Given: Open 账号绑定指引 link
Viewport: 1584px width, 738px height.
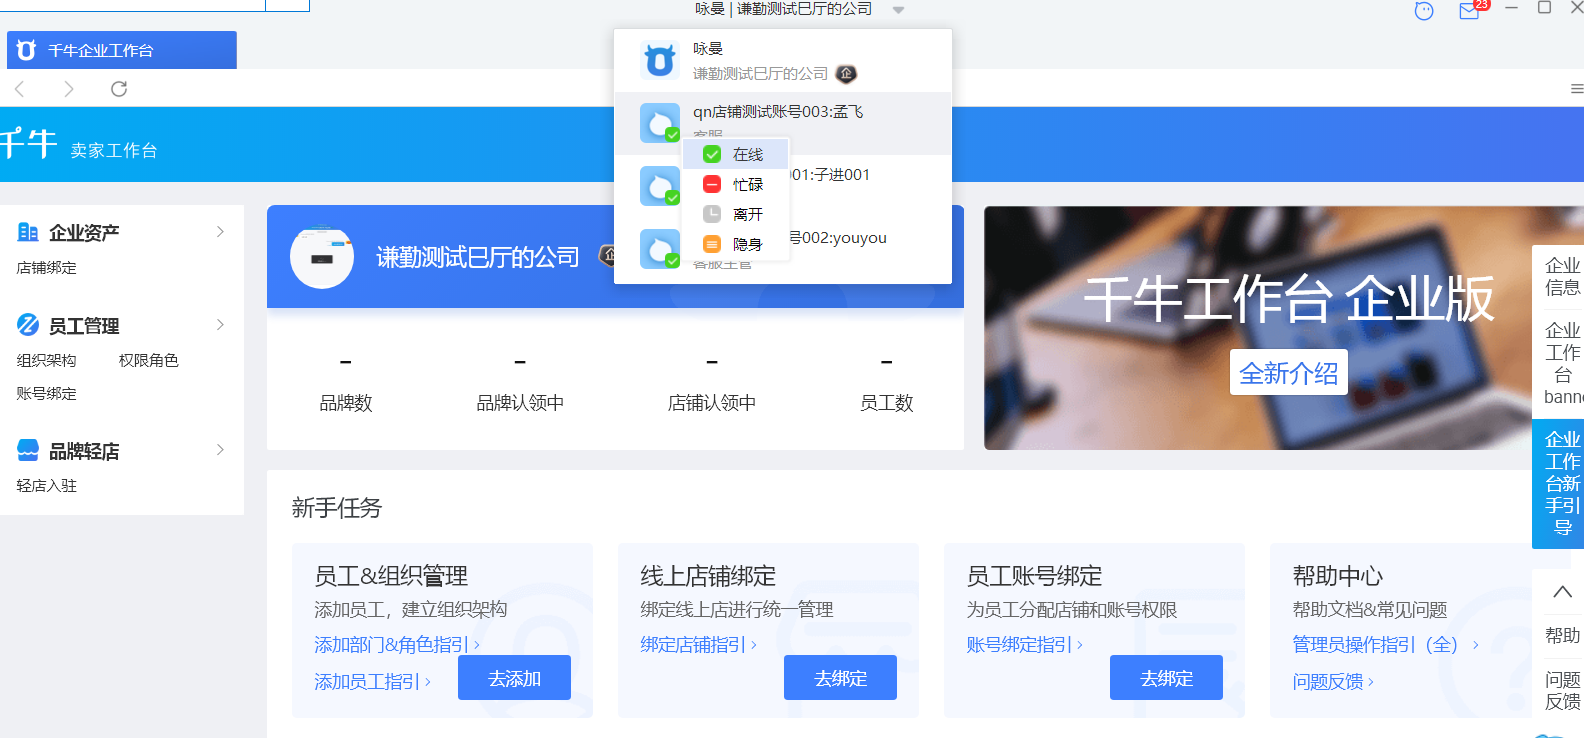Looking at the screenshot, I should 1024,645.
